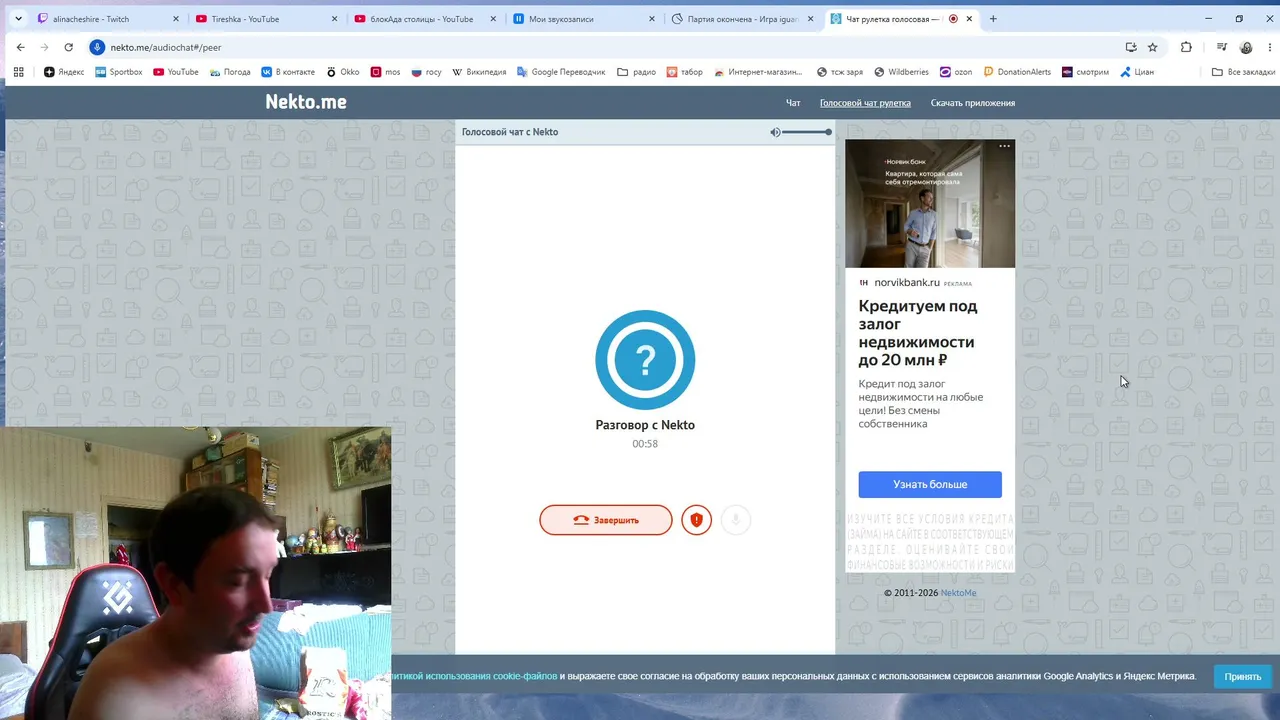
Task: Open the mos bookmark
Action: click(385, 72)
